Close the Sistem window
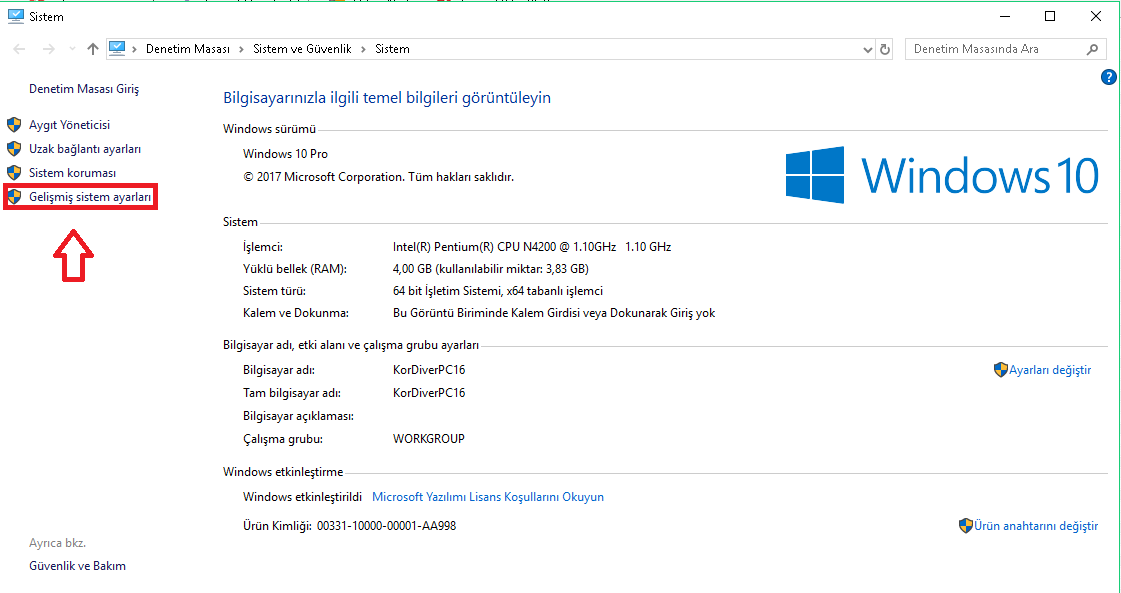This screenshot has width=1121, height=593. (1095, 16)
